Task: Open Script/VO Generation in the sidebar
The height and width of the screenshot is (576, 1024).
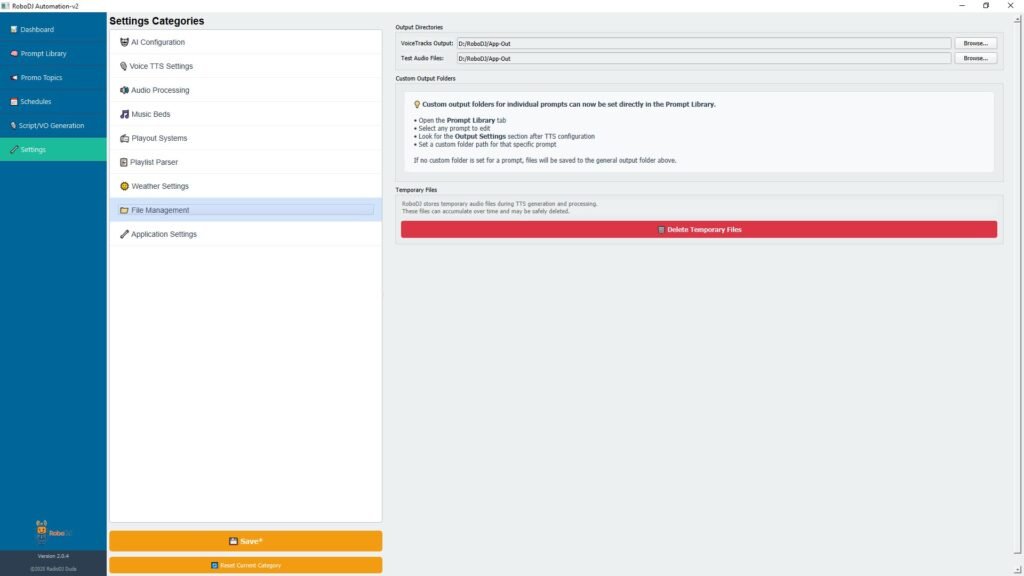Action: [x=53, y=126]
